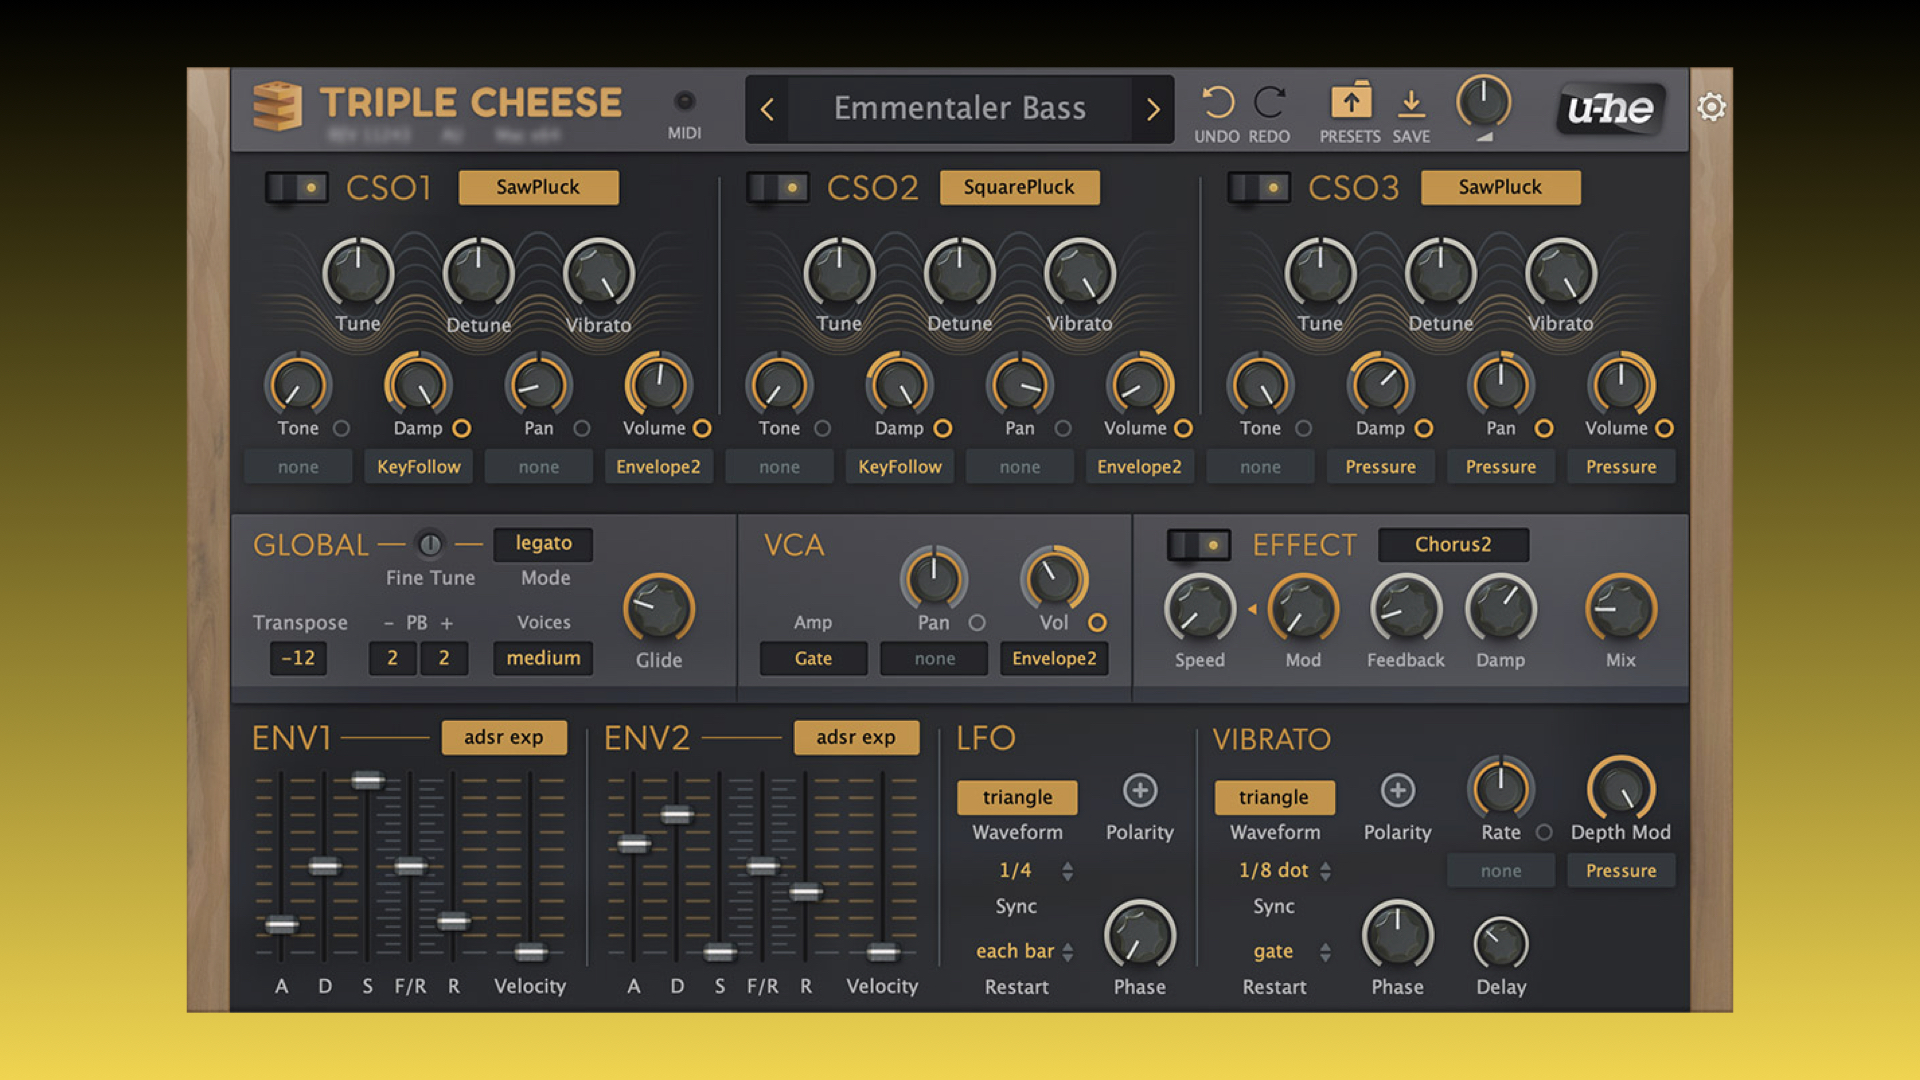Screen dimensions: 1920x1080
Task: Open the CSO2 SquarePluck waveform selector
Action: coord(1019,187)
